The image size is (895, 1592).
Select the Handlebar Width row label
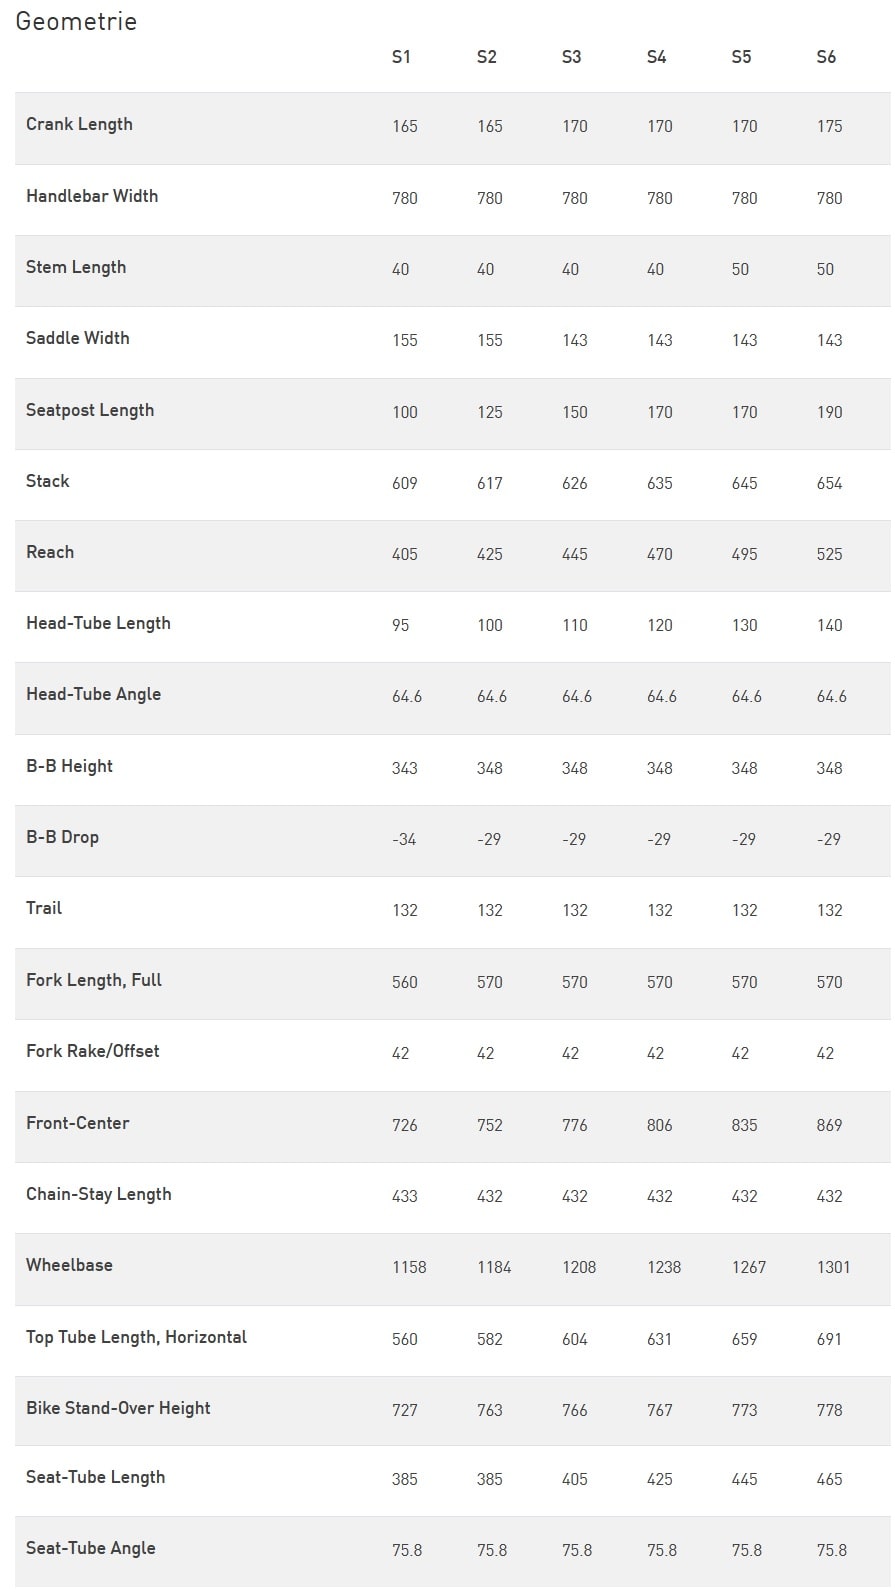(x=92, y=196)
